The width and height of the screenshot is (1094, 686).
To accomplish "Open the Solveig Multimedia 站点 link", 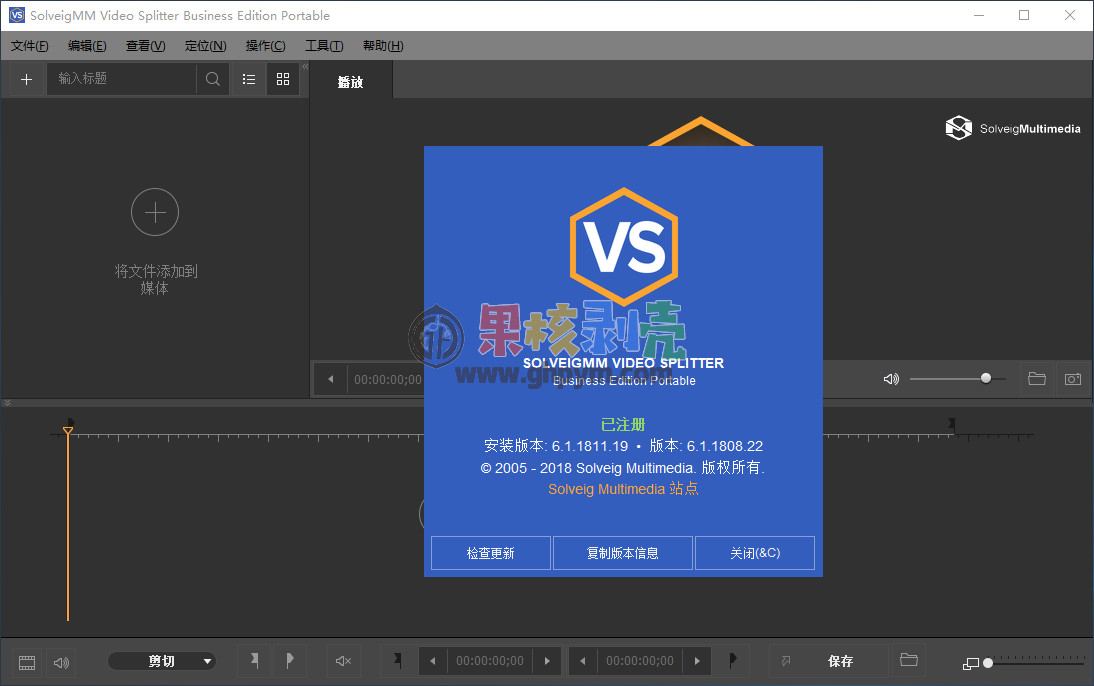I will click(x=623, y=489).
